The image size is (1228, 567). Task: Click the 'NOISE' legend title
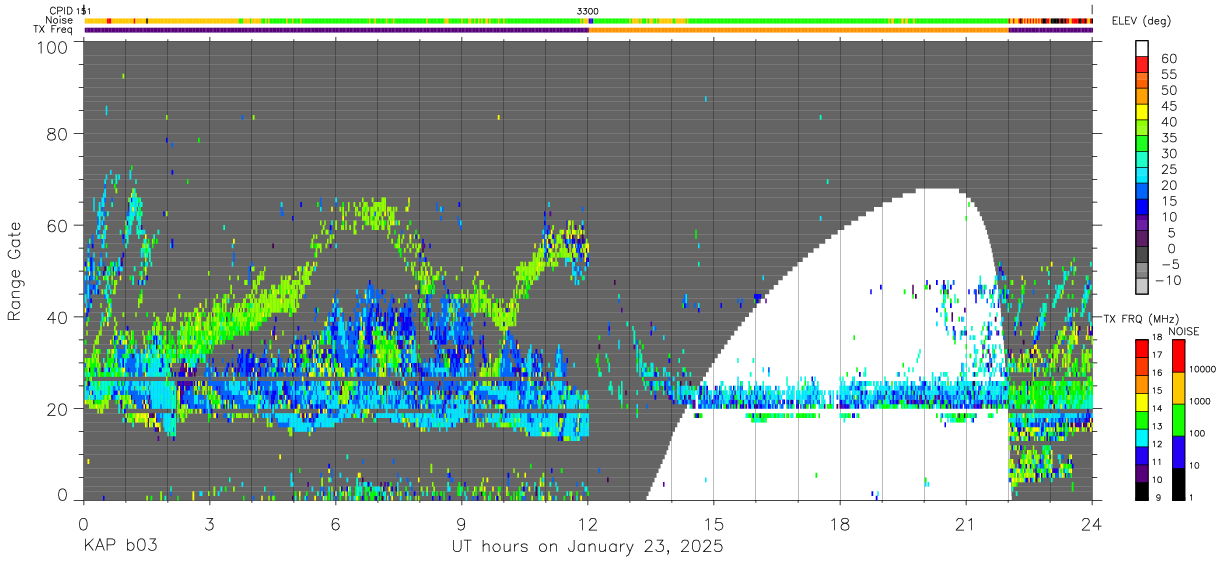(x=1186, y=331)
